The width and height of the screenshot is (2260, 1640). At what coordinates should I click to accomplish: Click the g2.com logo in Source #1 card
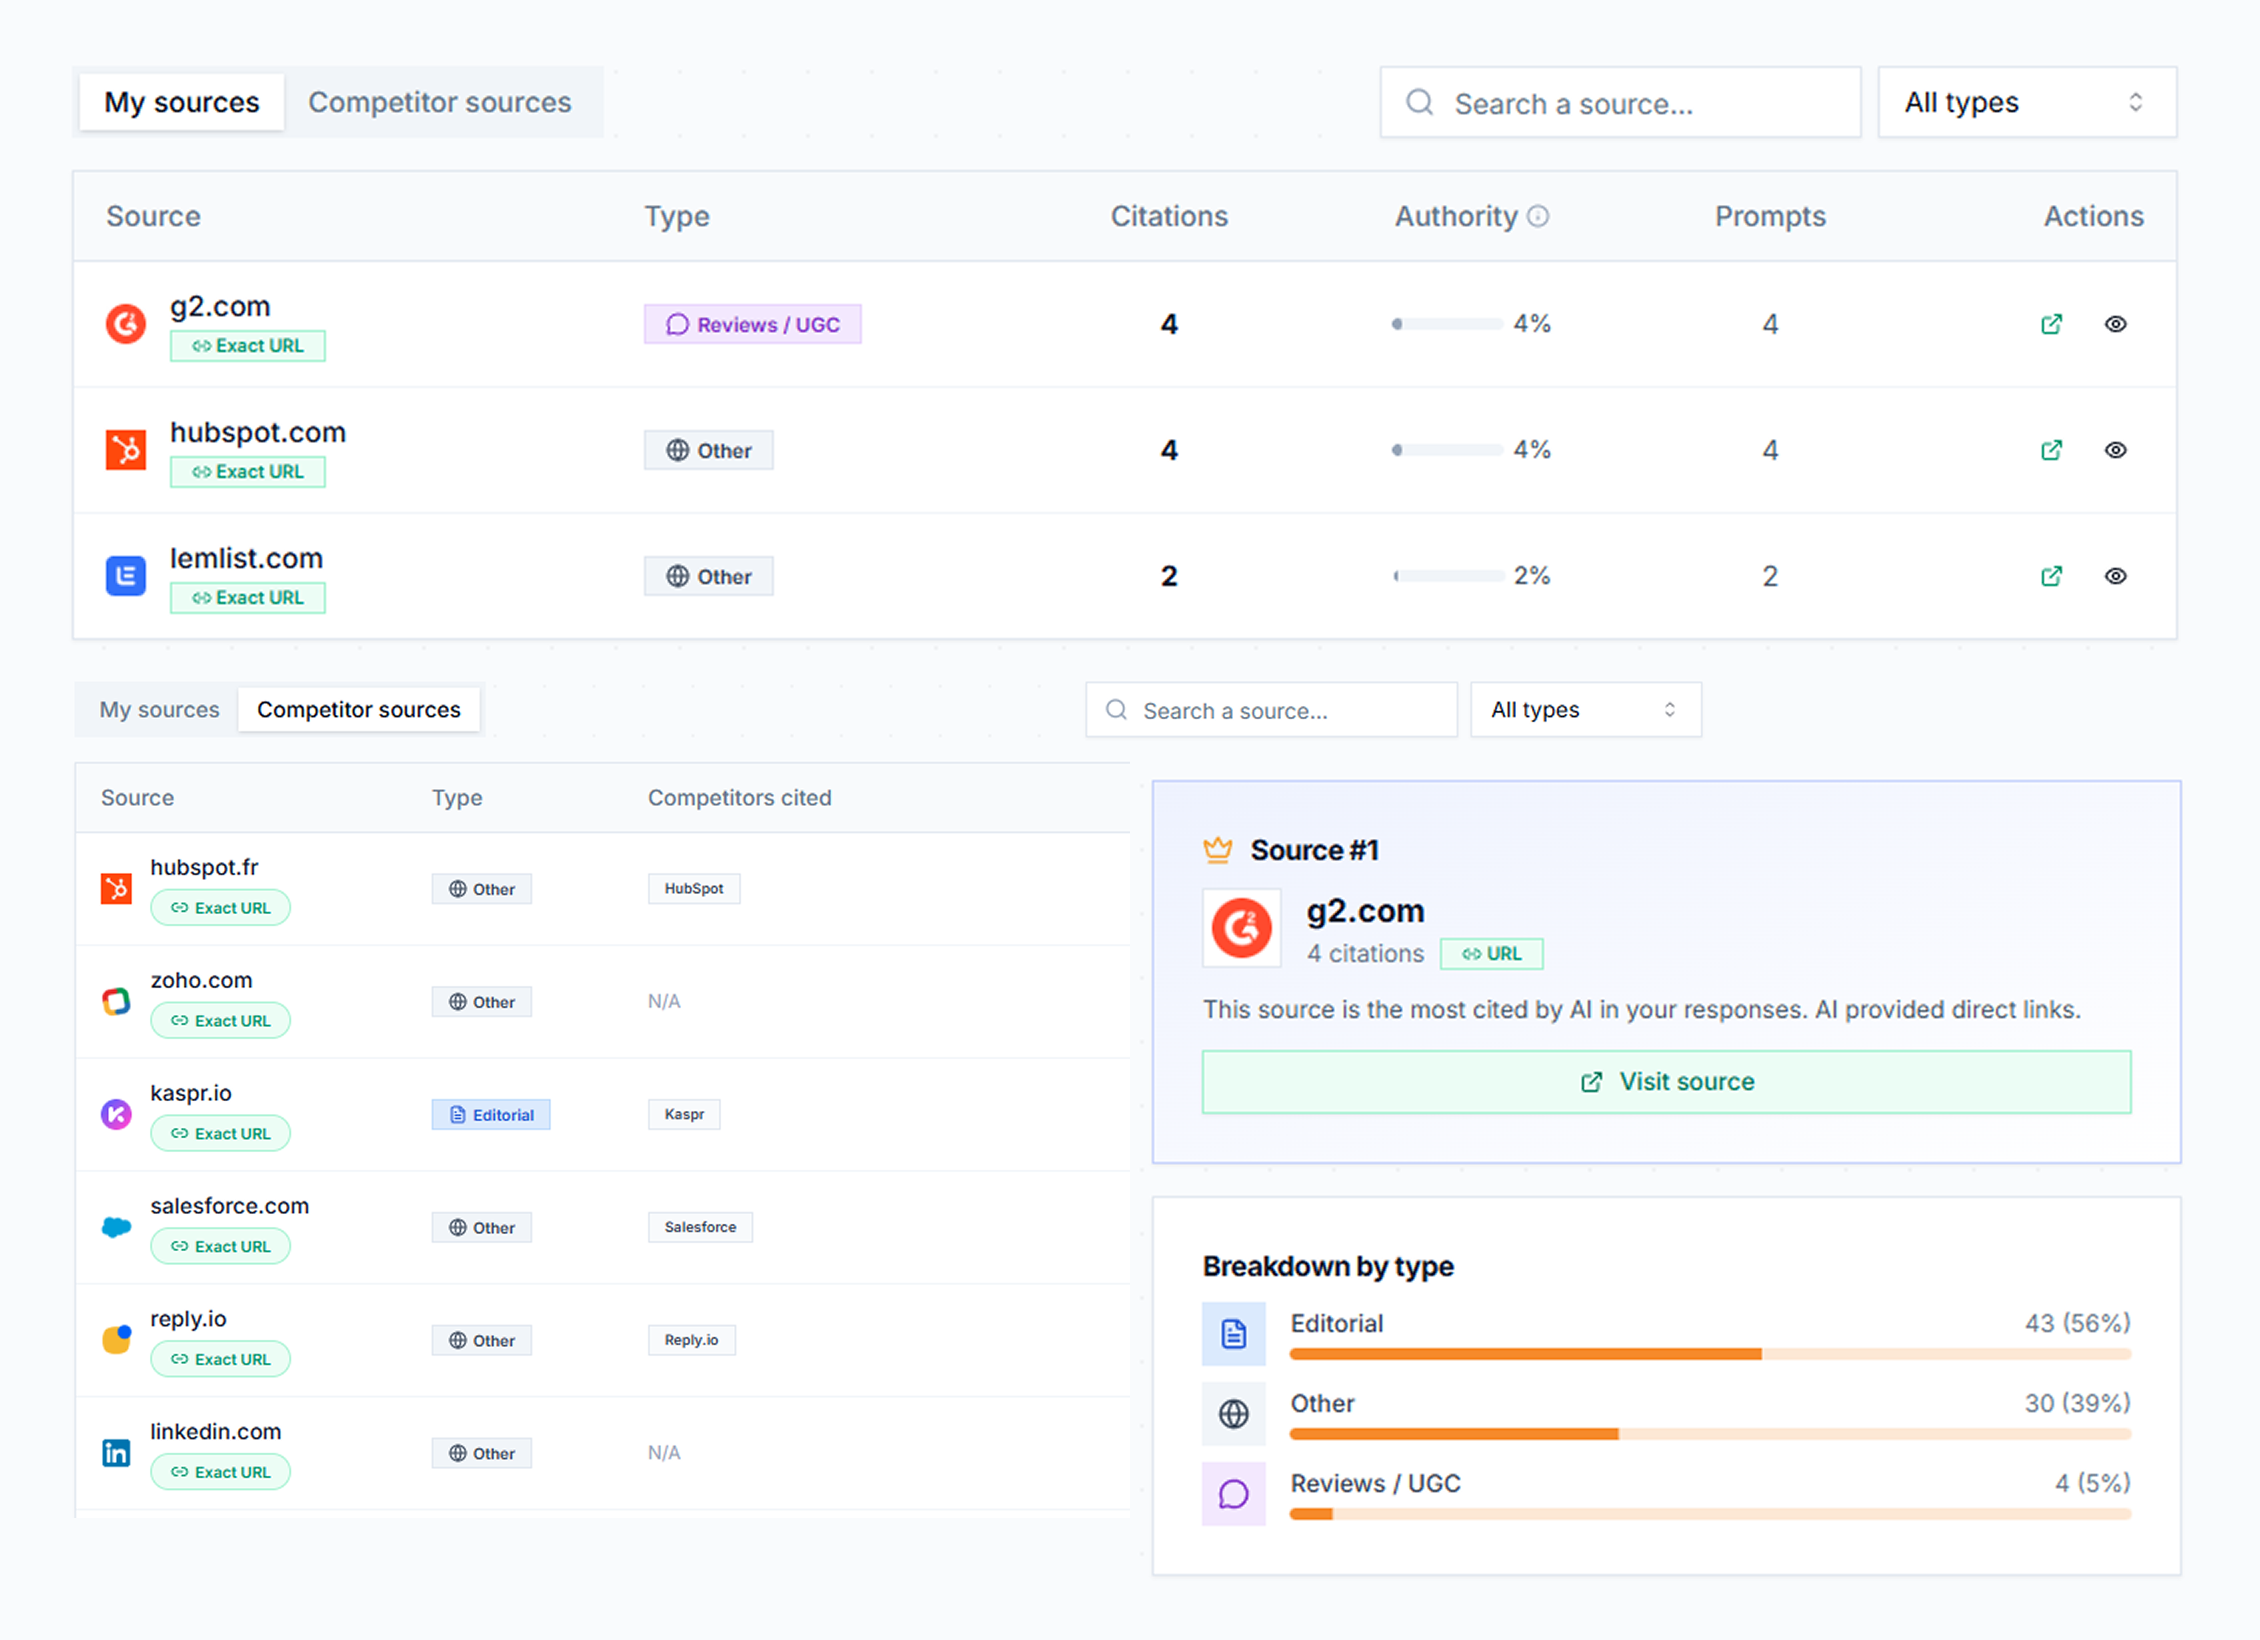1241,928
